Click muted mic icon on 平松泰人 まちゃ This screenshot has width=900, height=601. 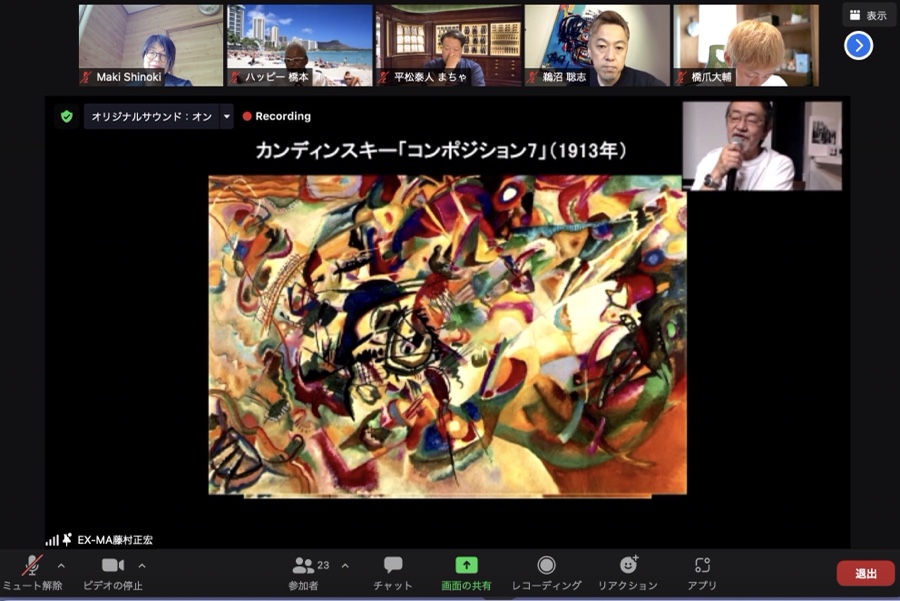pos(384,77)
